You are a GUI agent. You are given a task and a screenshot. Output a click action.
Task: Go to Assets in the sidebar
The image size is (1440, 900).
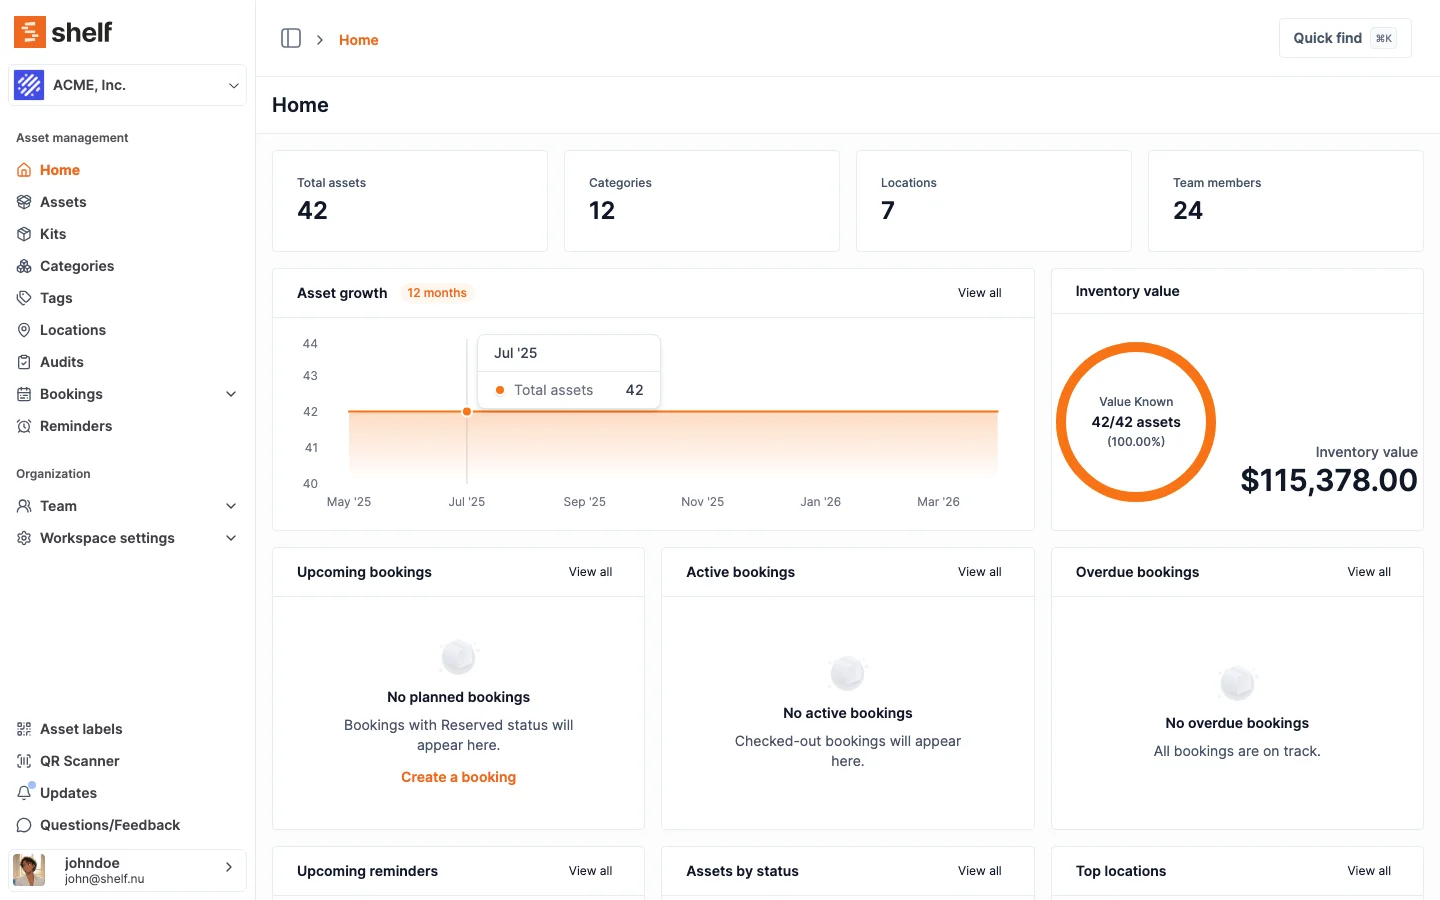[x=63, y=202]
